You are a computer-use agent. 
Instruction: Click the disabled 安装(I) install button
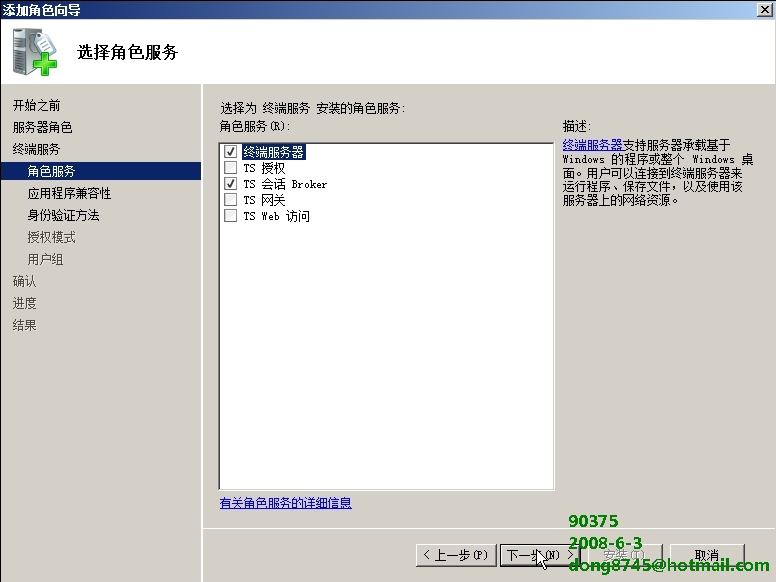click(x=625, y=555)
